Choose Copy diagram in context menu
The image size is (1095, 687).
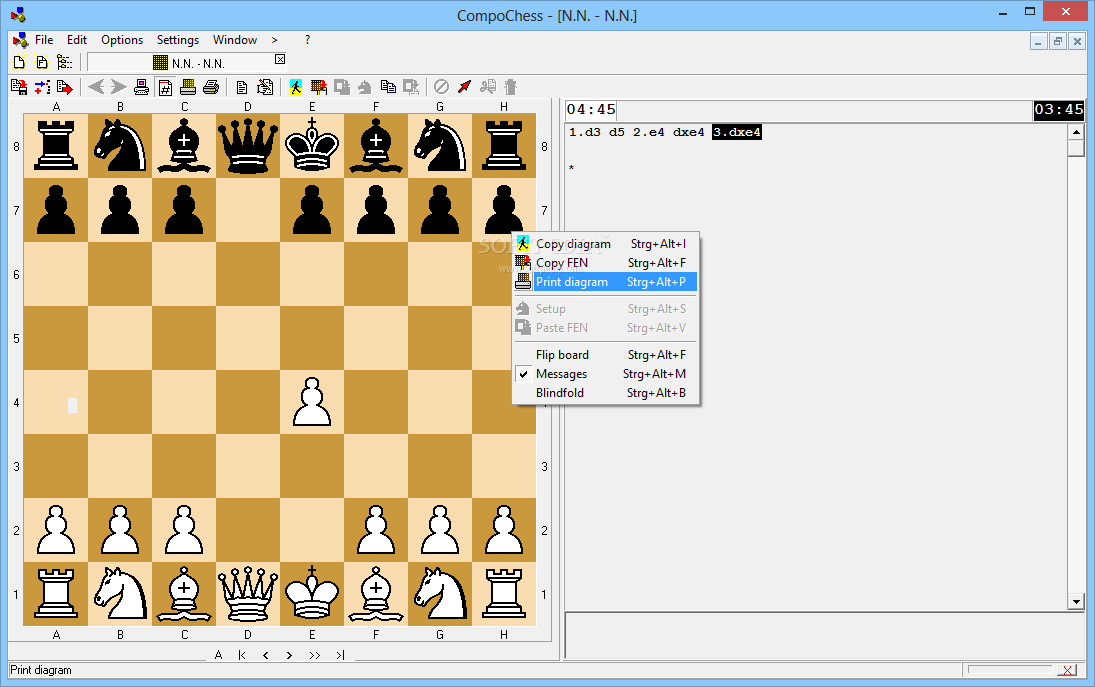(605, 244)
